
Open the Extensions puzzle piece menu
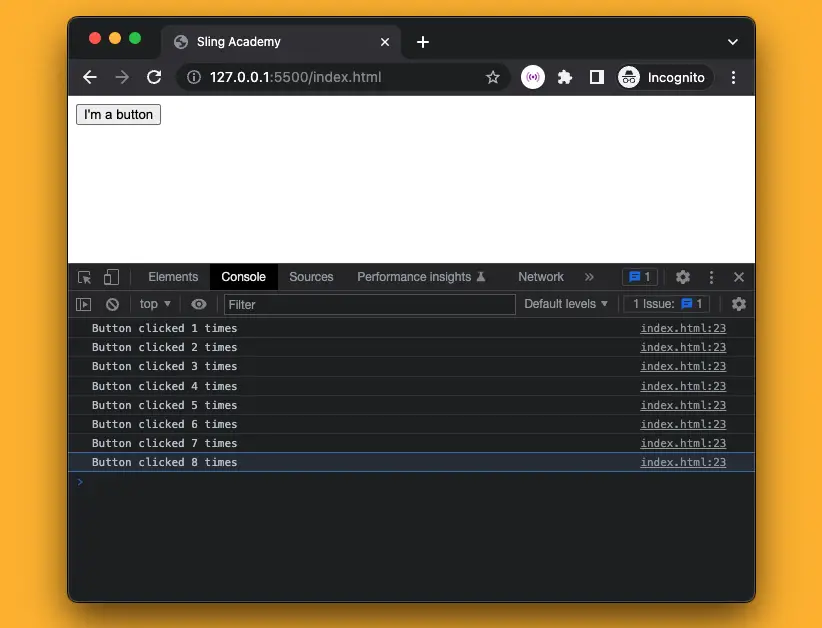click(x=565, y=78)
